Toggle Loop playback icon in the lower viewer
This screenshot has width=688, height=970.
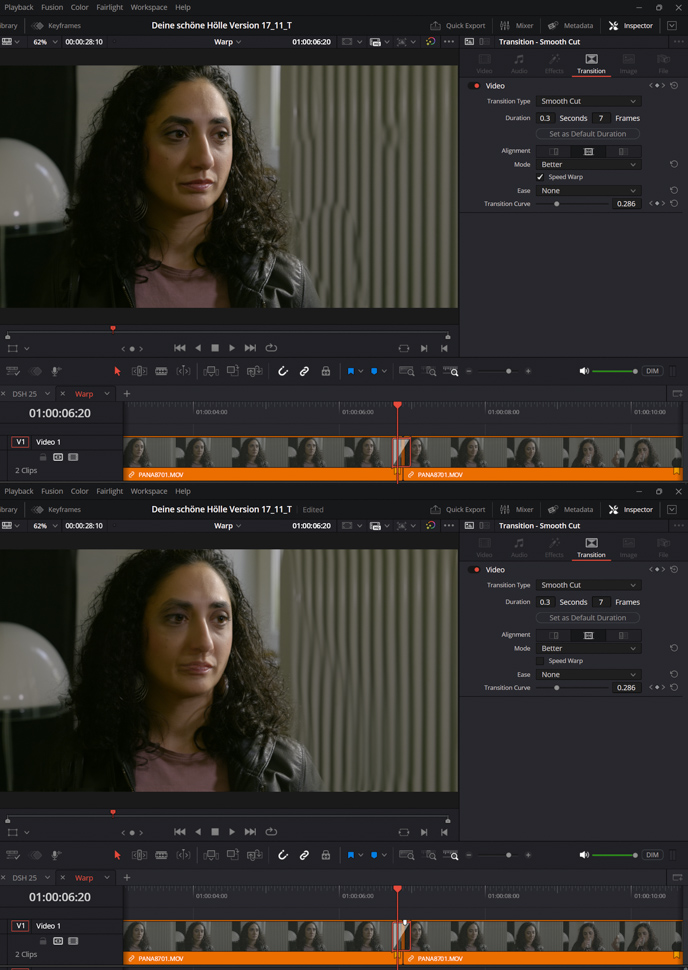tap(271, 832)
